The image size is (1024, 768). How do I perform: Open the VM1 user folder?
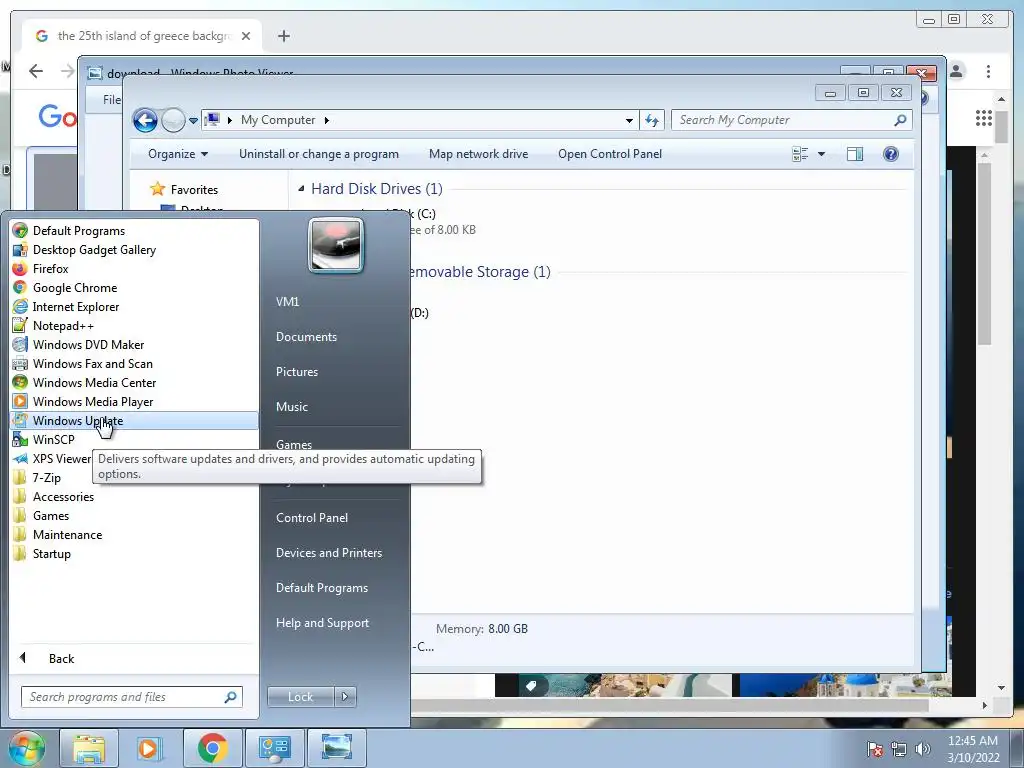pos(287,302)
